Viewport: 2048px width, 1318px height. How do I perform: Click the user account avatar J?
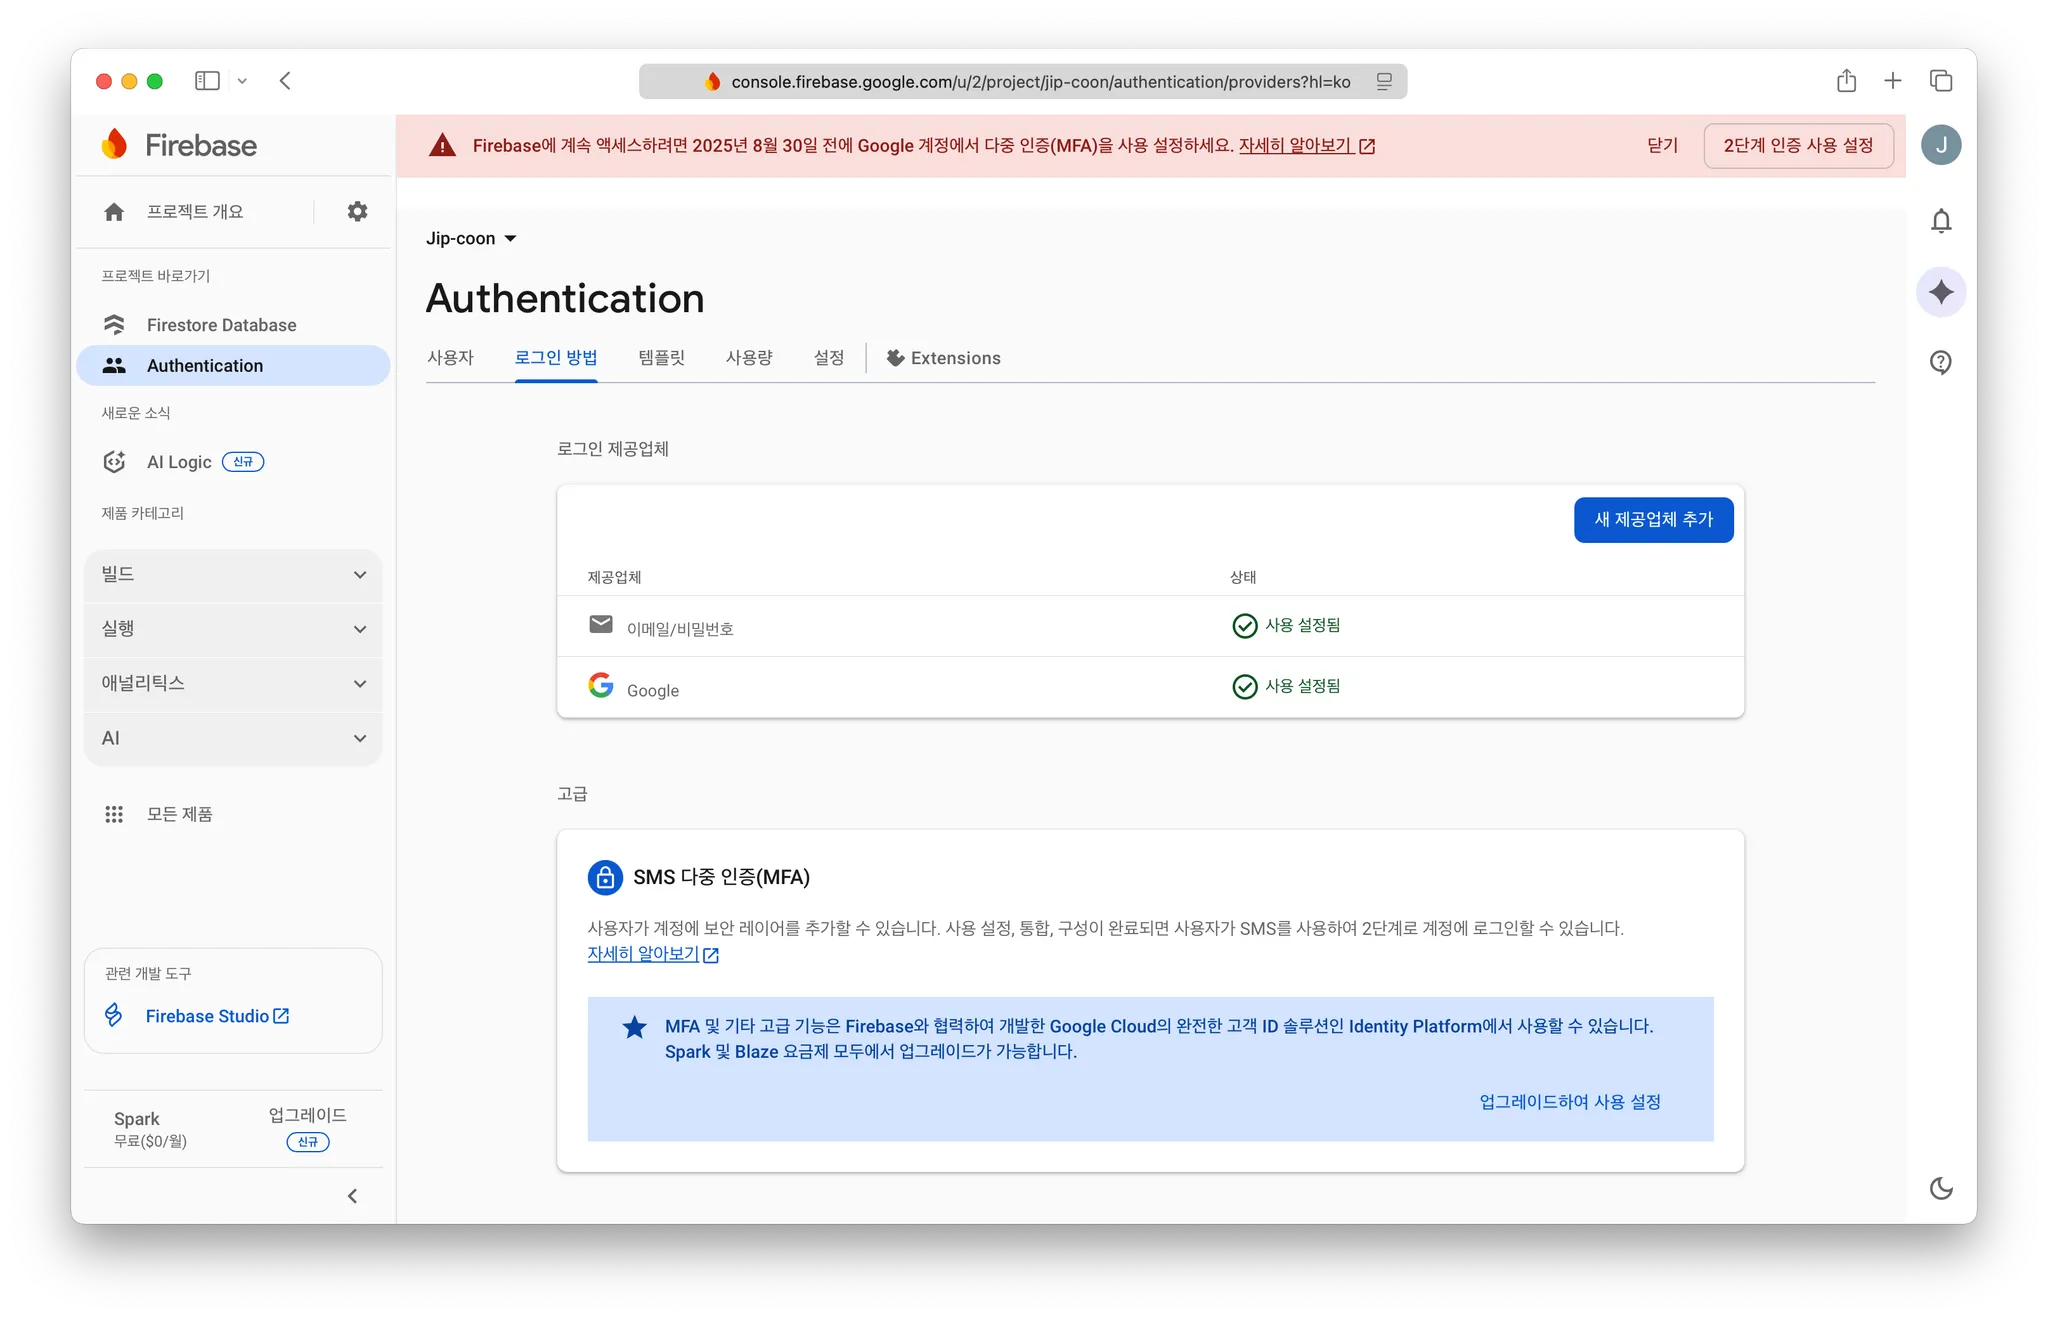[1940, 145]
